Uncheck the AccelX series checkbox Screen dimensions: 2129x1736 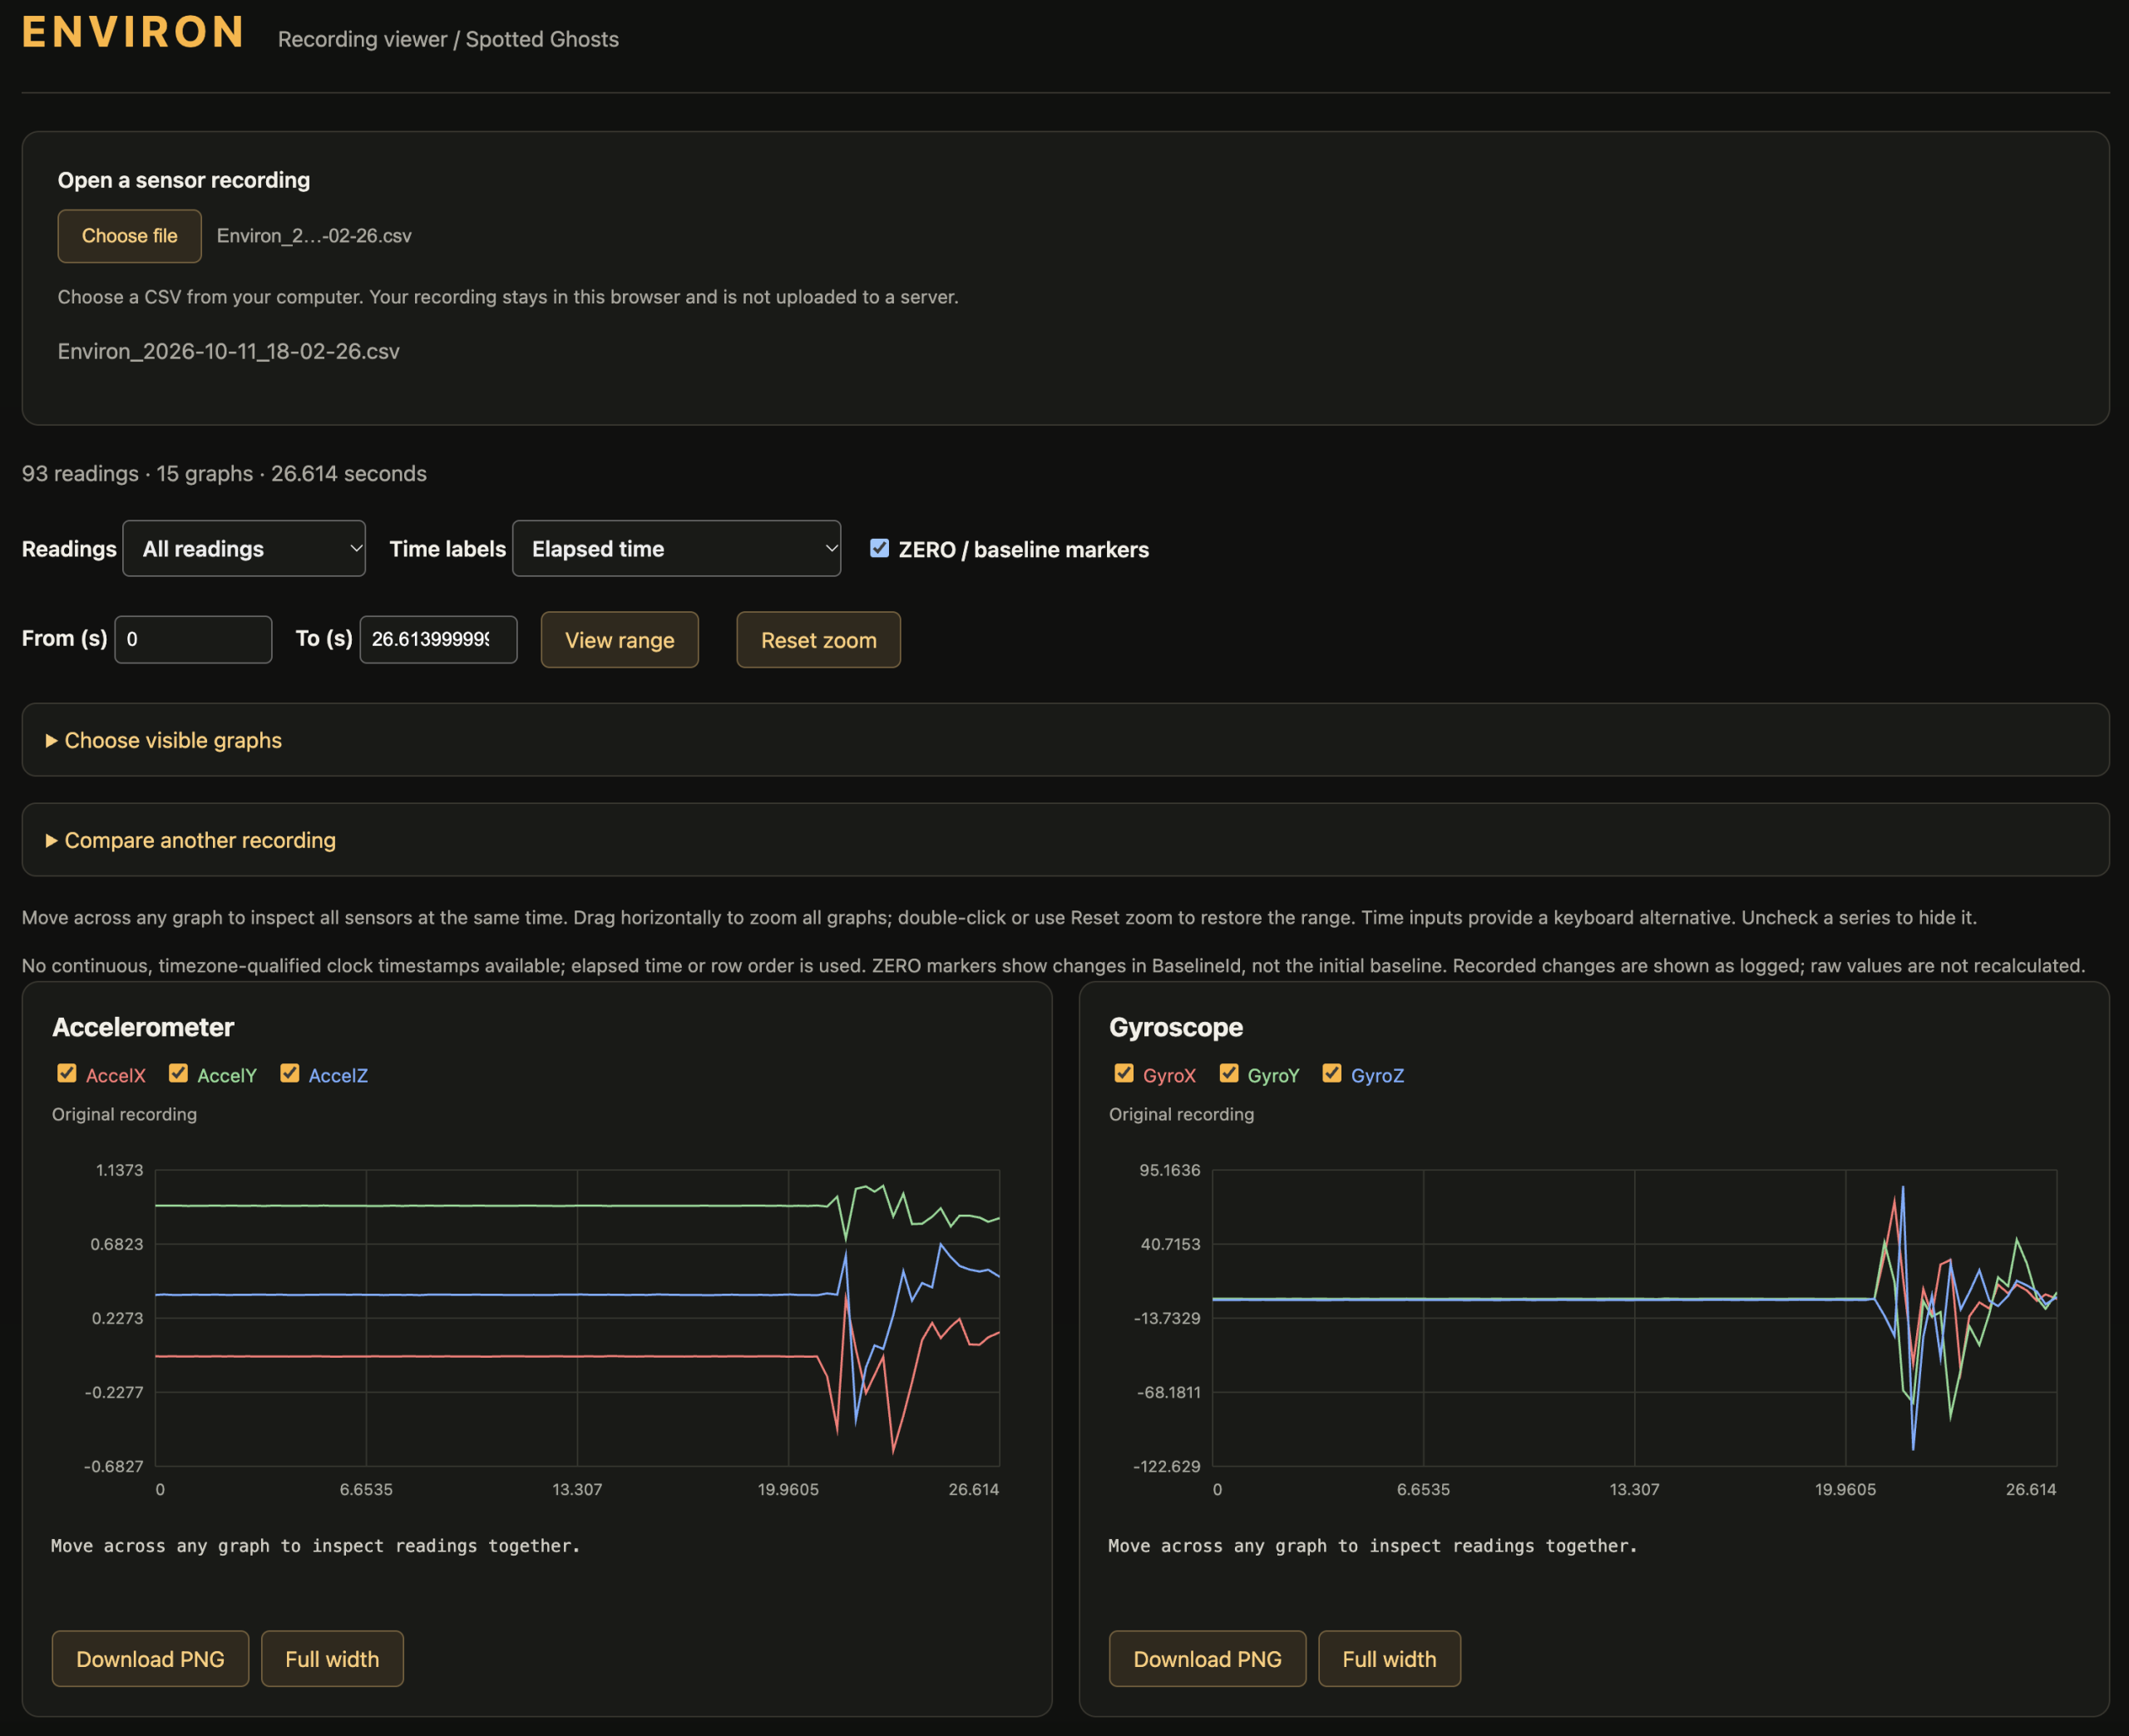click(x=67, y=1073)
